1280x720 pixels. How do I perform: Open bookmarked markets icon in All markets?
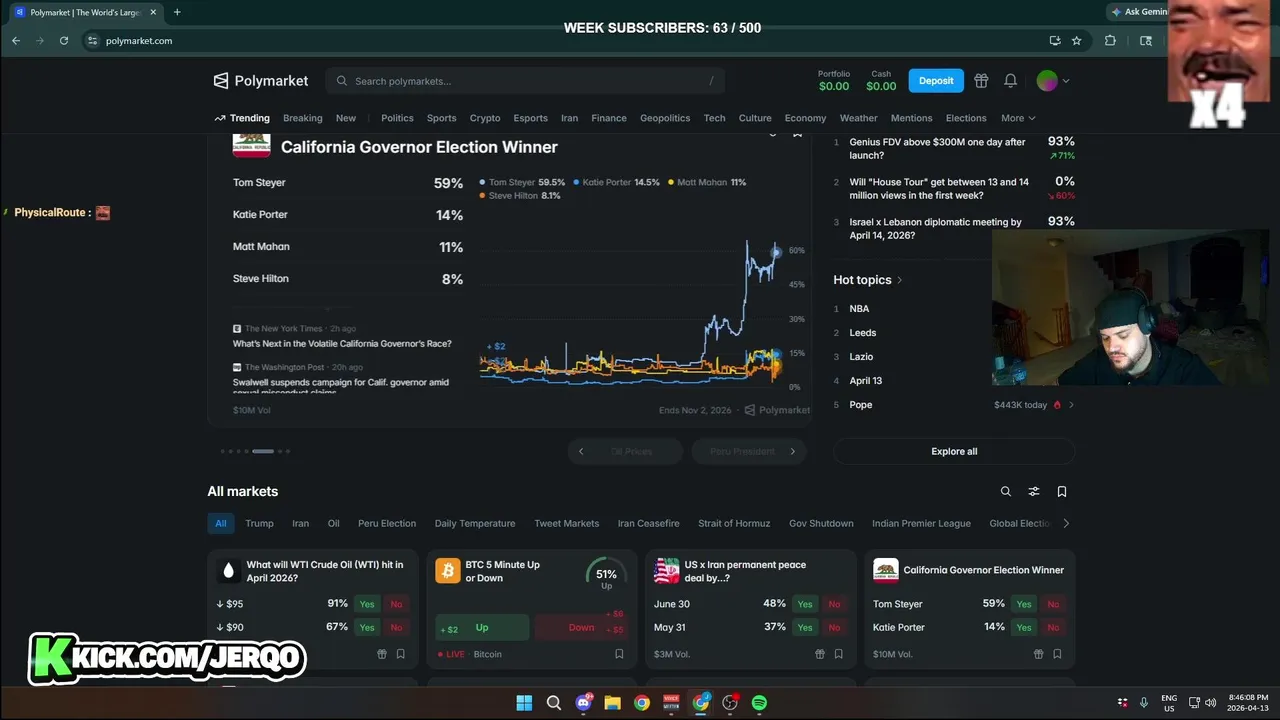(1062, 491)
